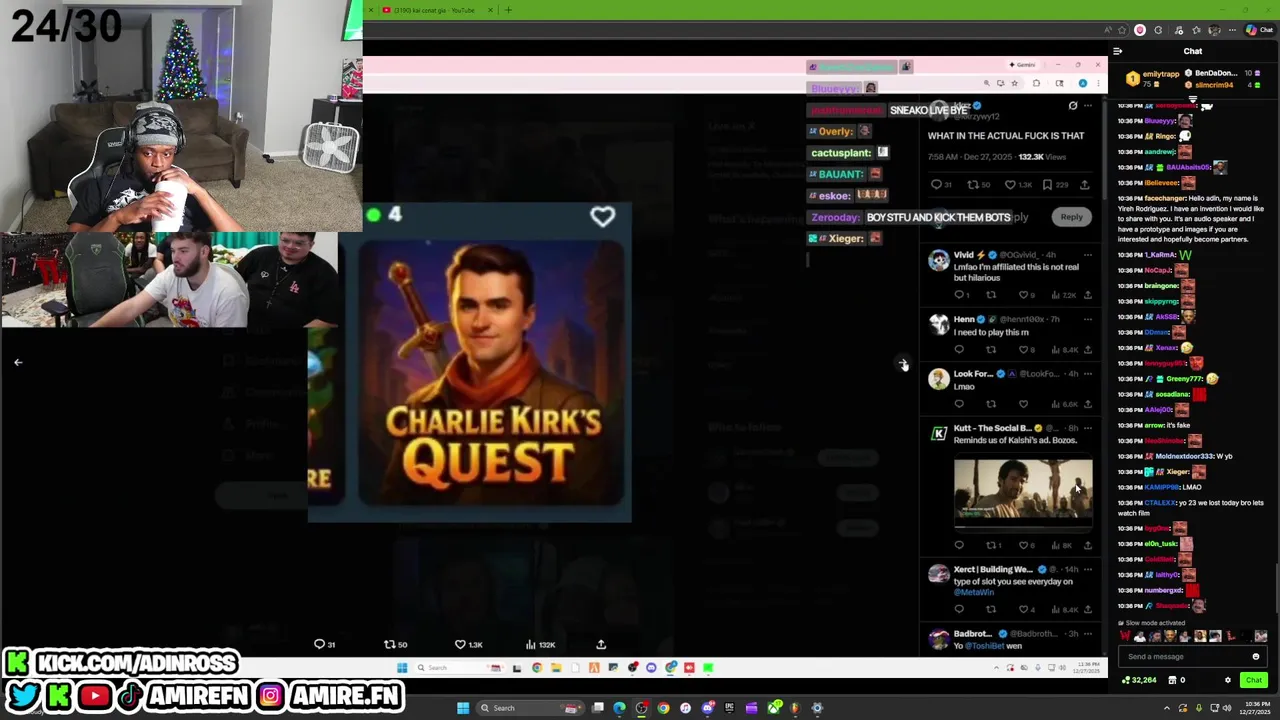
Task: Open the emoji picker in the chat box
Action: point(1256,657)
